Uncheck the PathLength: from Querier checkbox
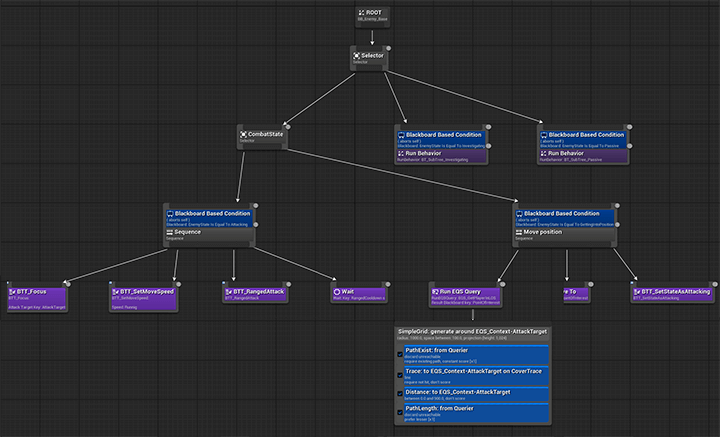720x437 pixels. click(399, 409)
